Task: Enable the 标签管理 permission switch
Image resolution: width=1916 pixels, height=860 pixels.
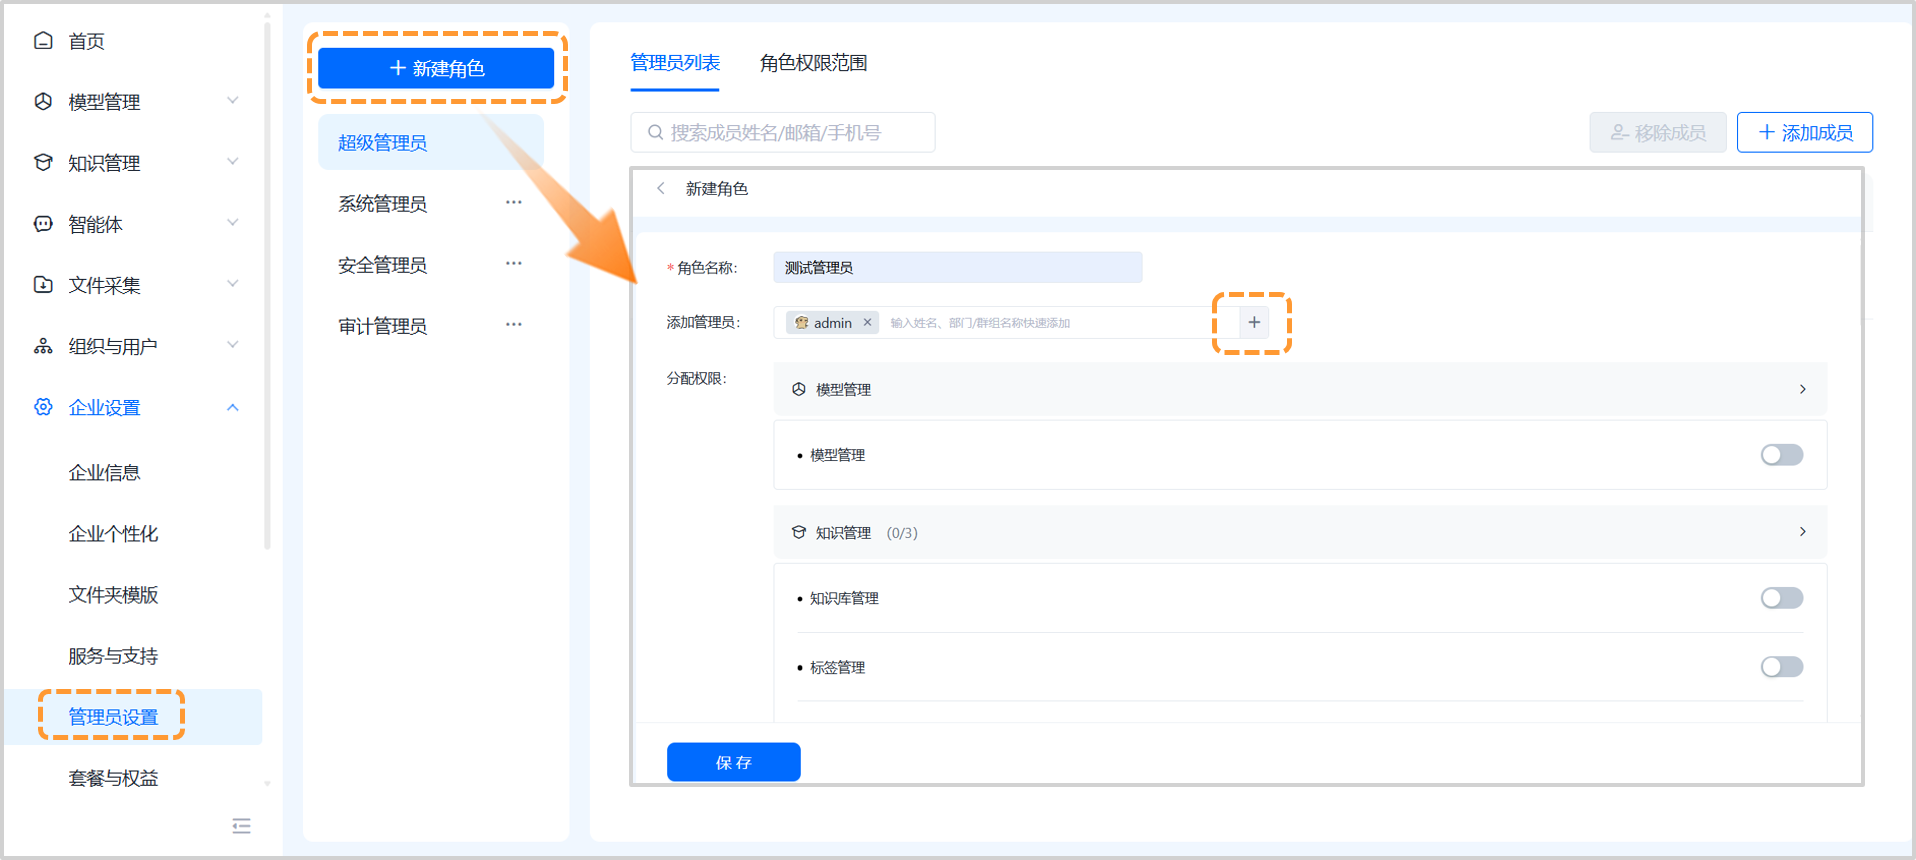Action: click(1781, 667)
